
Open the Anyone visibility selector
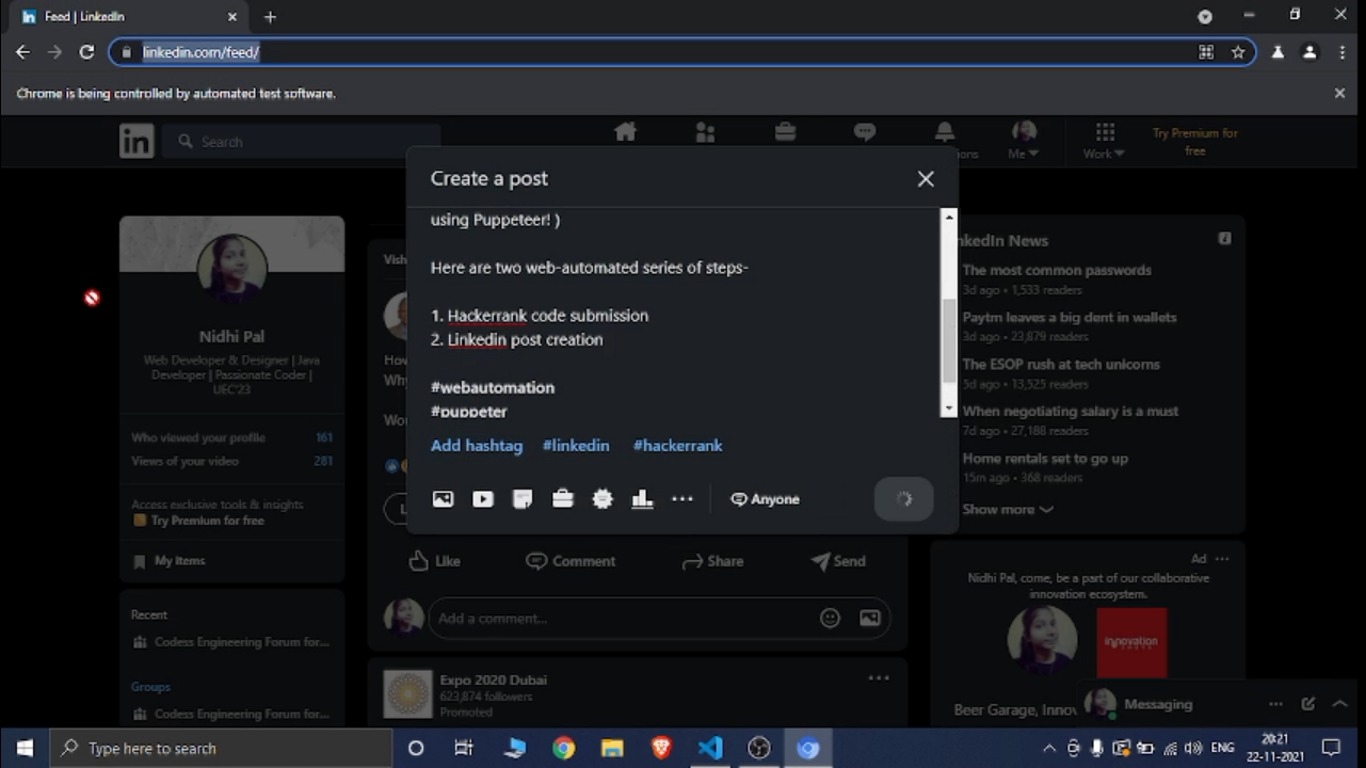(x=765, y=499)
